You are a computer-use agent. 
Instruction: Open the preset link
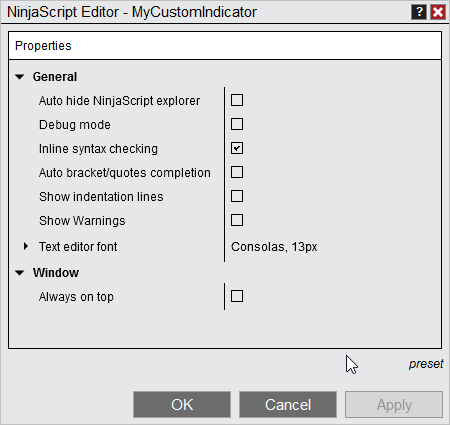(426, 364)
